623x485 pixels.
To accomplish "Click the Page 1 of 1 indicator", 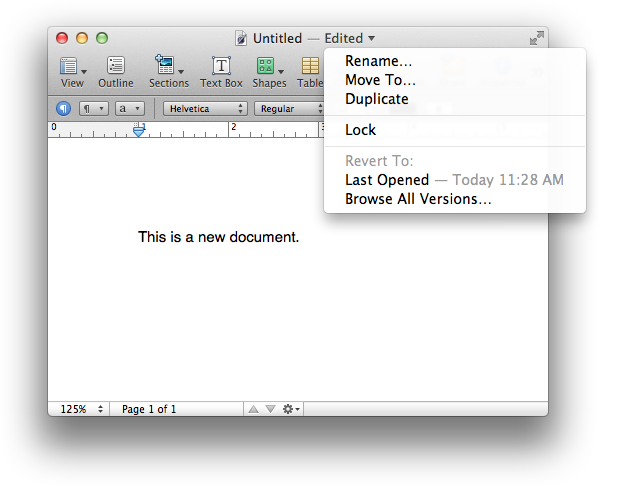I will click(149, 409).
